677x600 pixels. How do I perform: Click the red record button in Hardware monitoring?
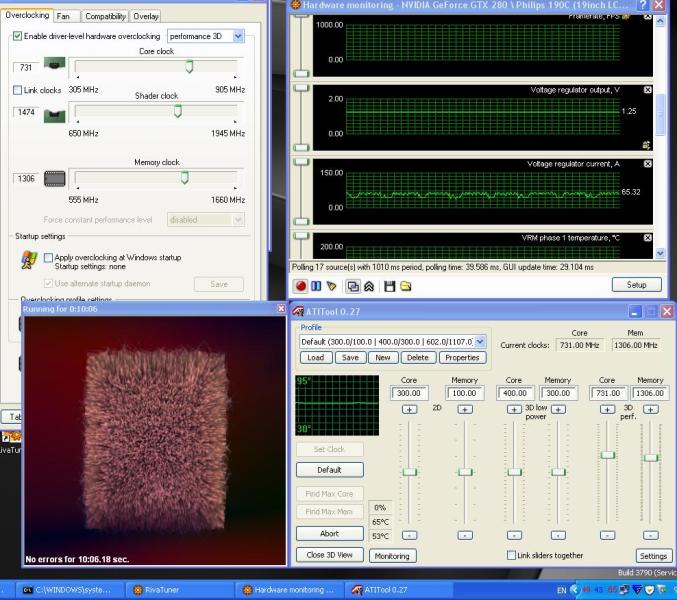tap(301, 286)
